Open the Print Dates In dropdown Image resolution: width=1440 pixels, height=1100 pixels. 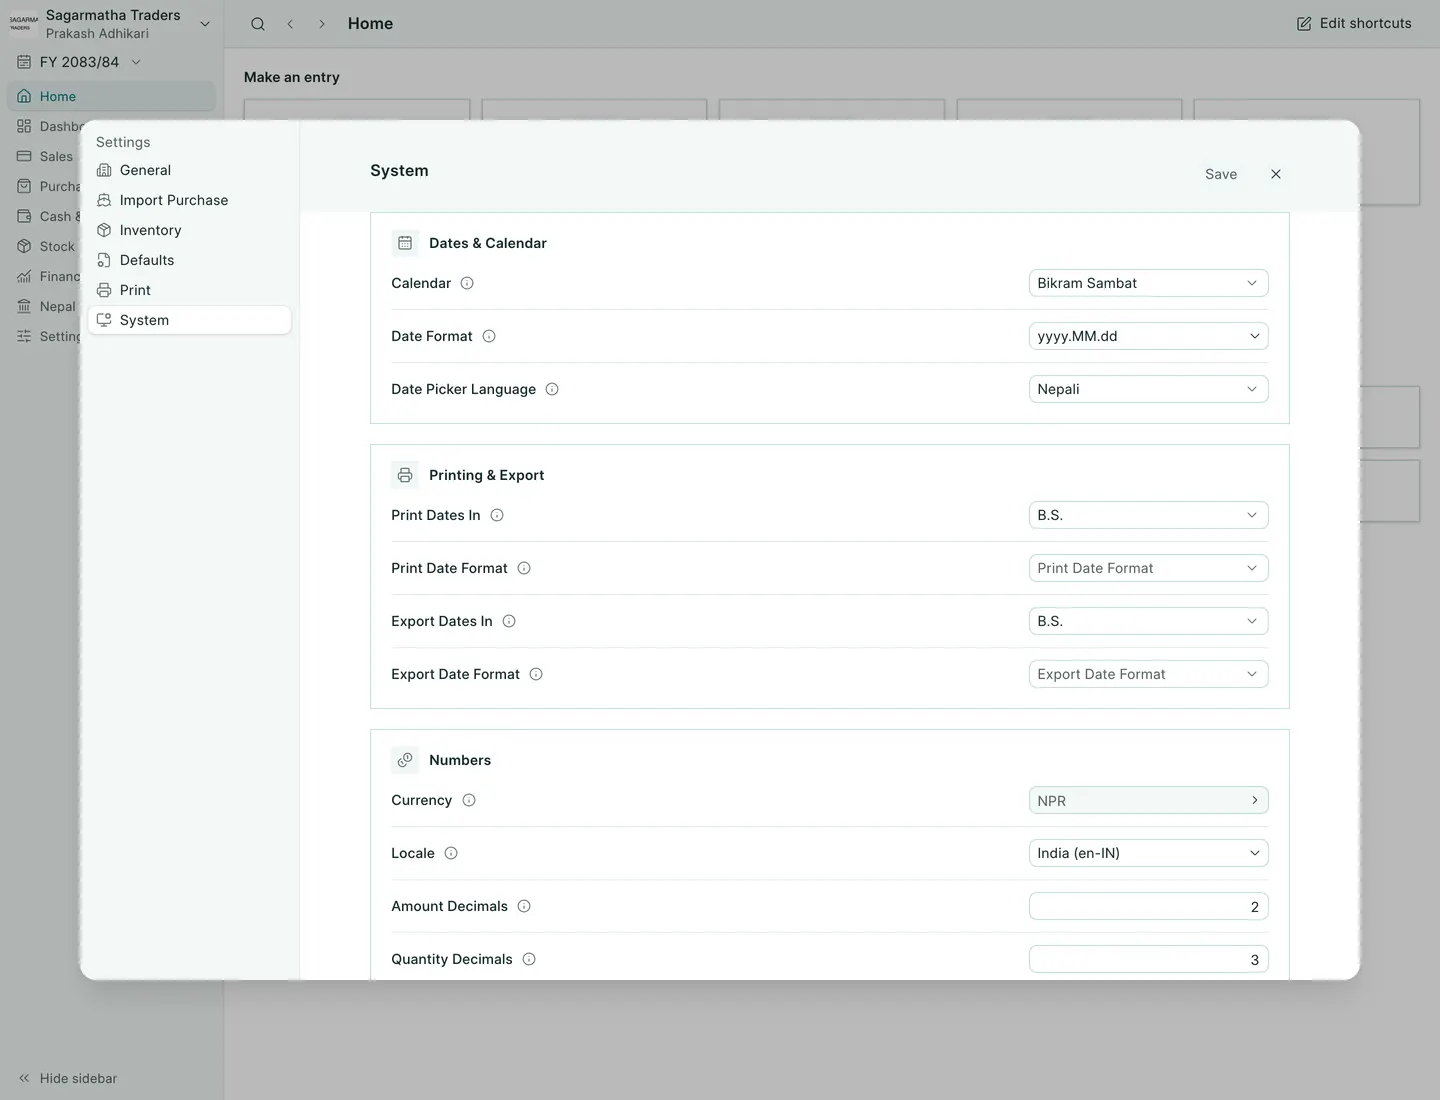click(1148, 515)
